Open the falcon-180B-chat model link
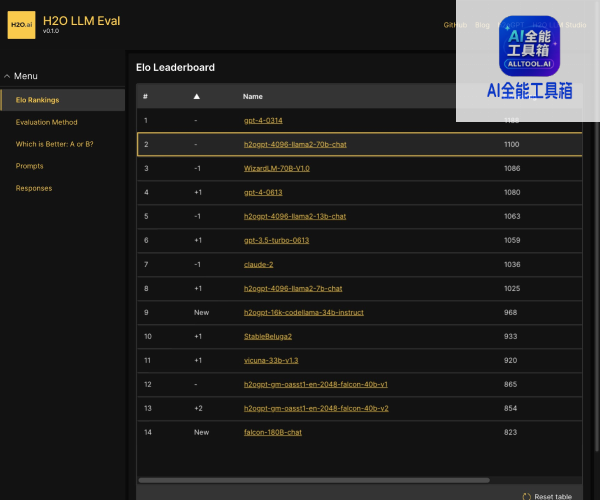Screen dimensions: 600x500 click(x=272, y=432)
